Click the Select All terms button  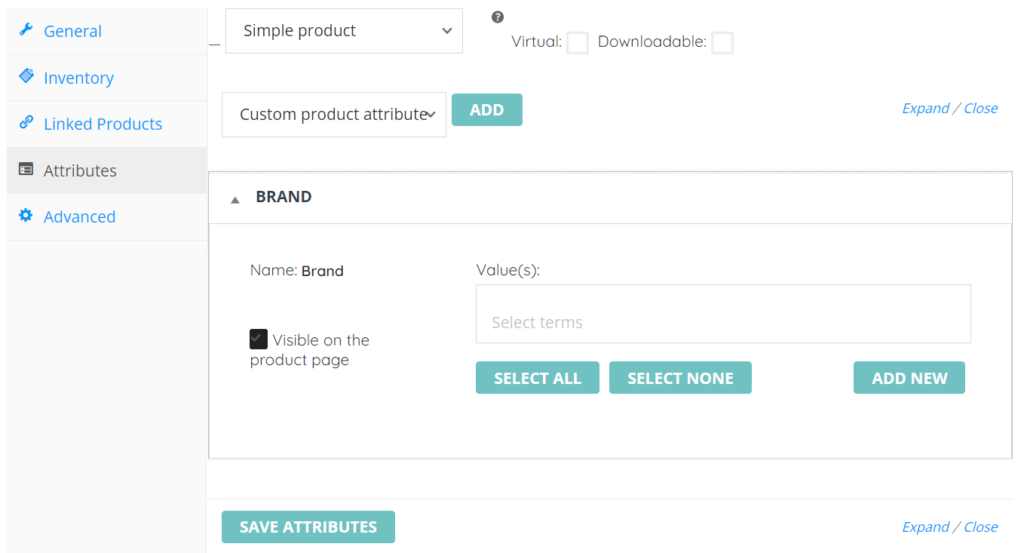coord(537,378)
